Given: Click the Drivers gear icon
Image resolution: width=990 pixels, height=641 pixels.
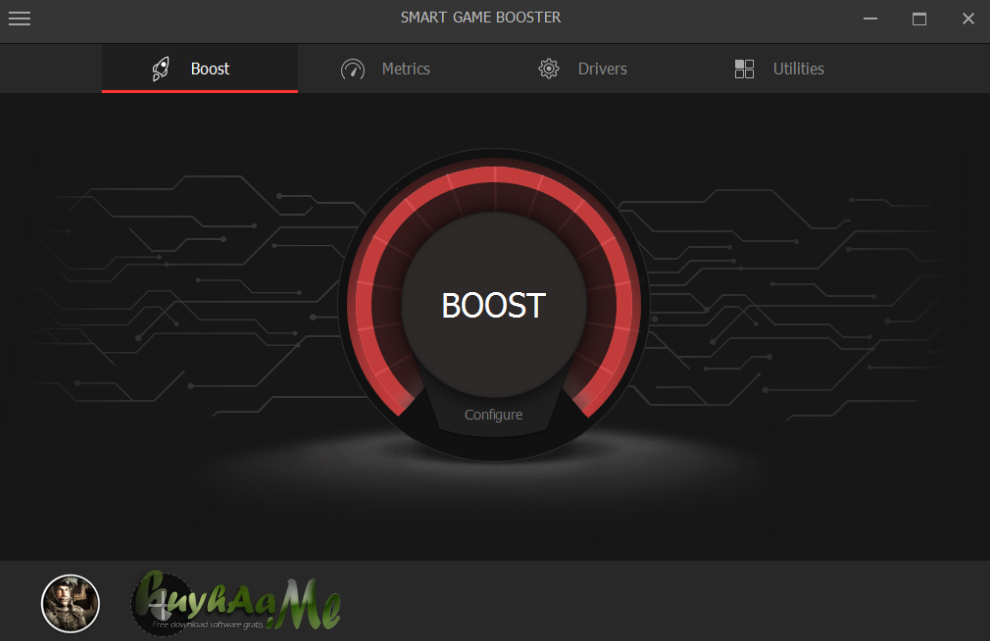Looking at the screenshot, I should pyautogui.click(x=549, y=68).
